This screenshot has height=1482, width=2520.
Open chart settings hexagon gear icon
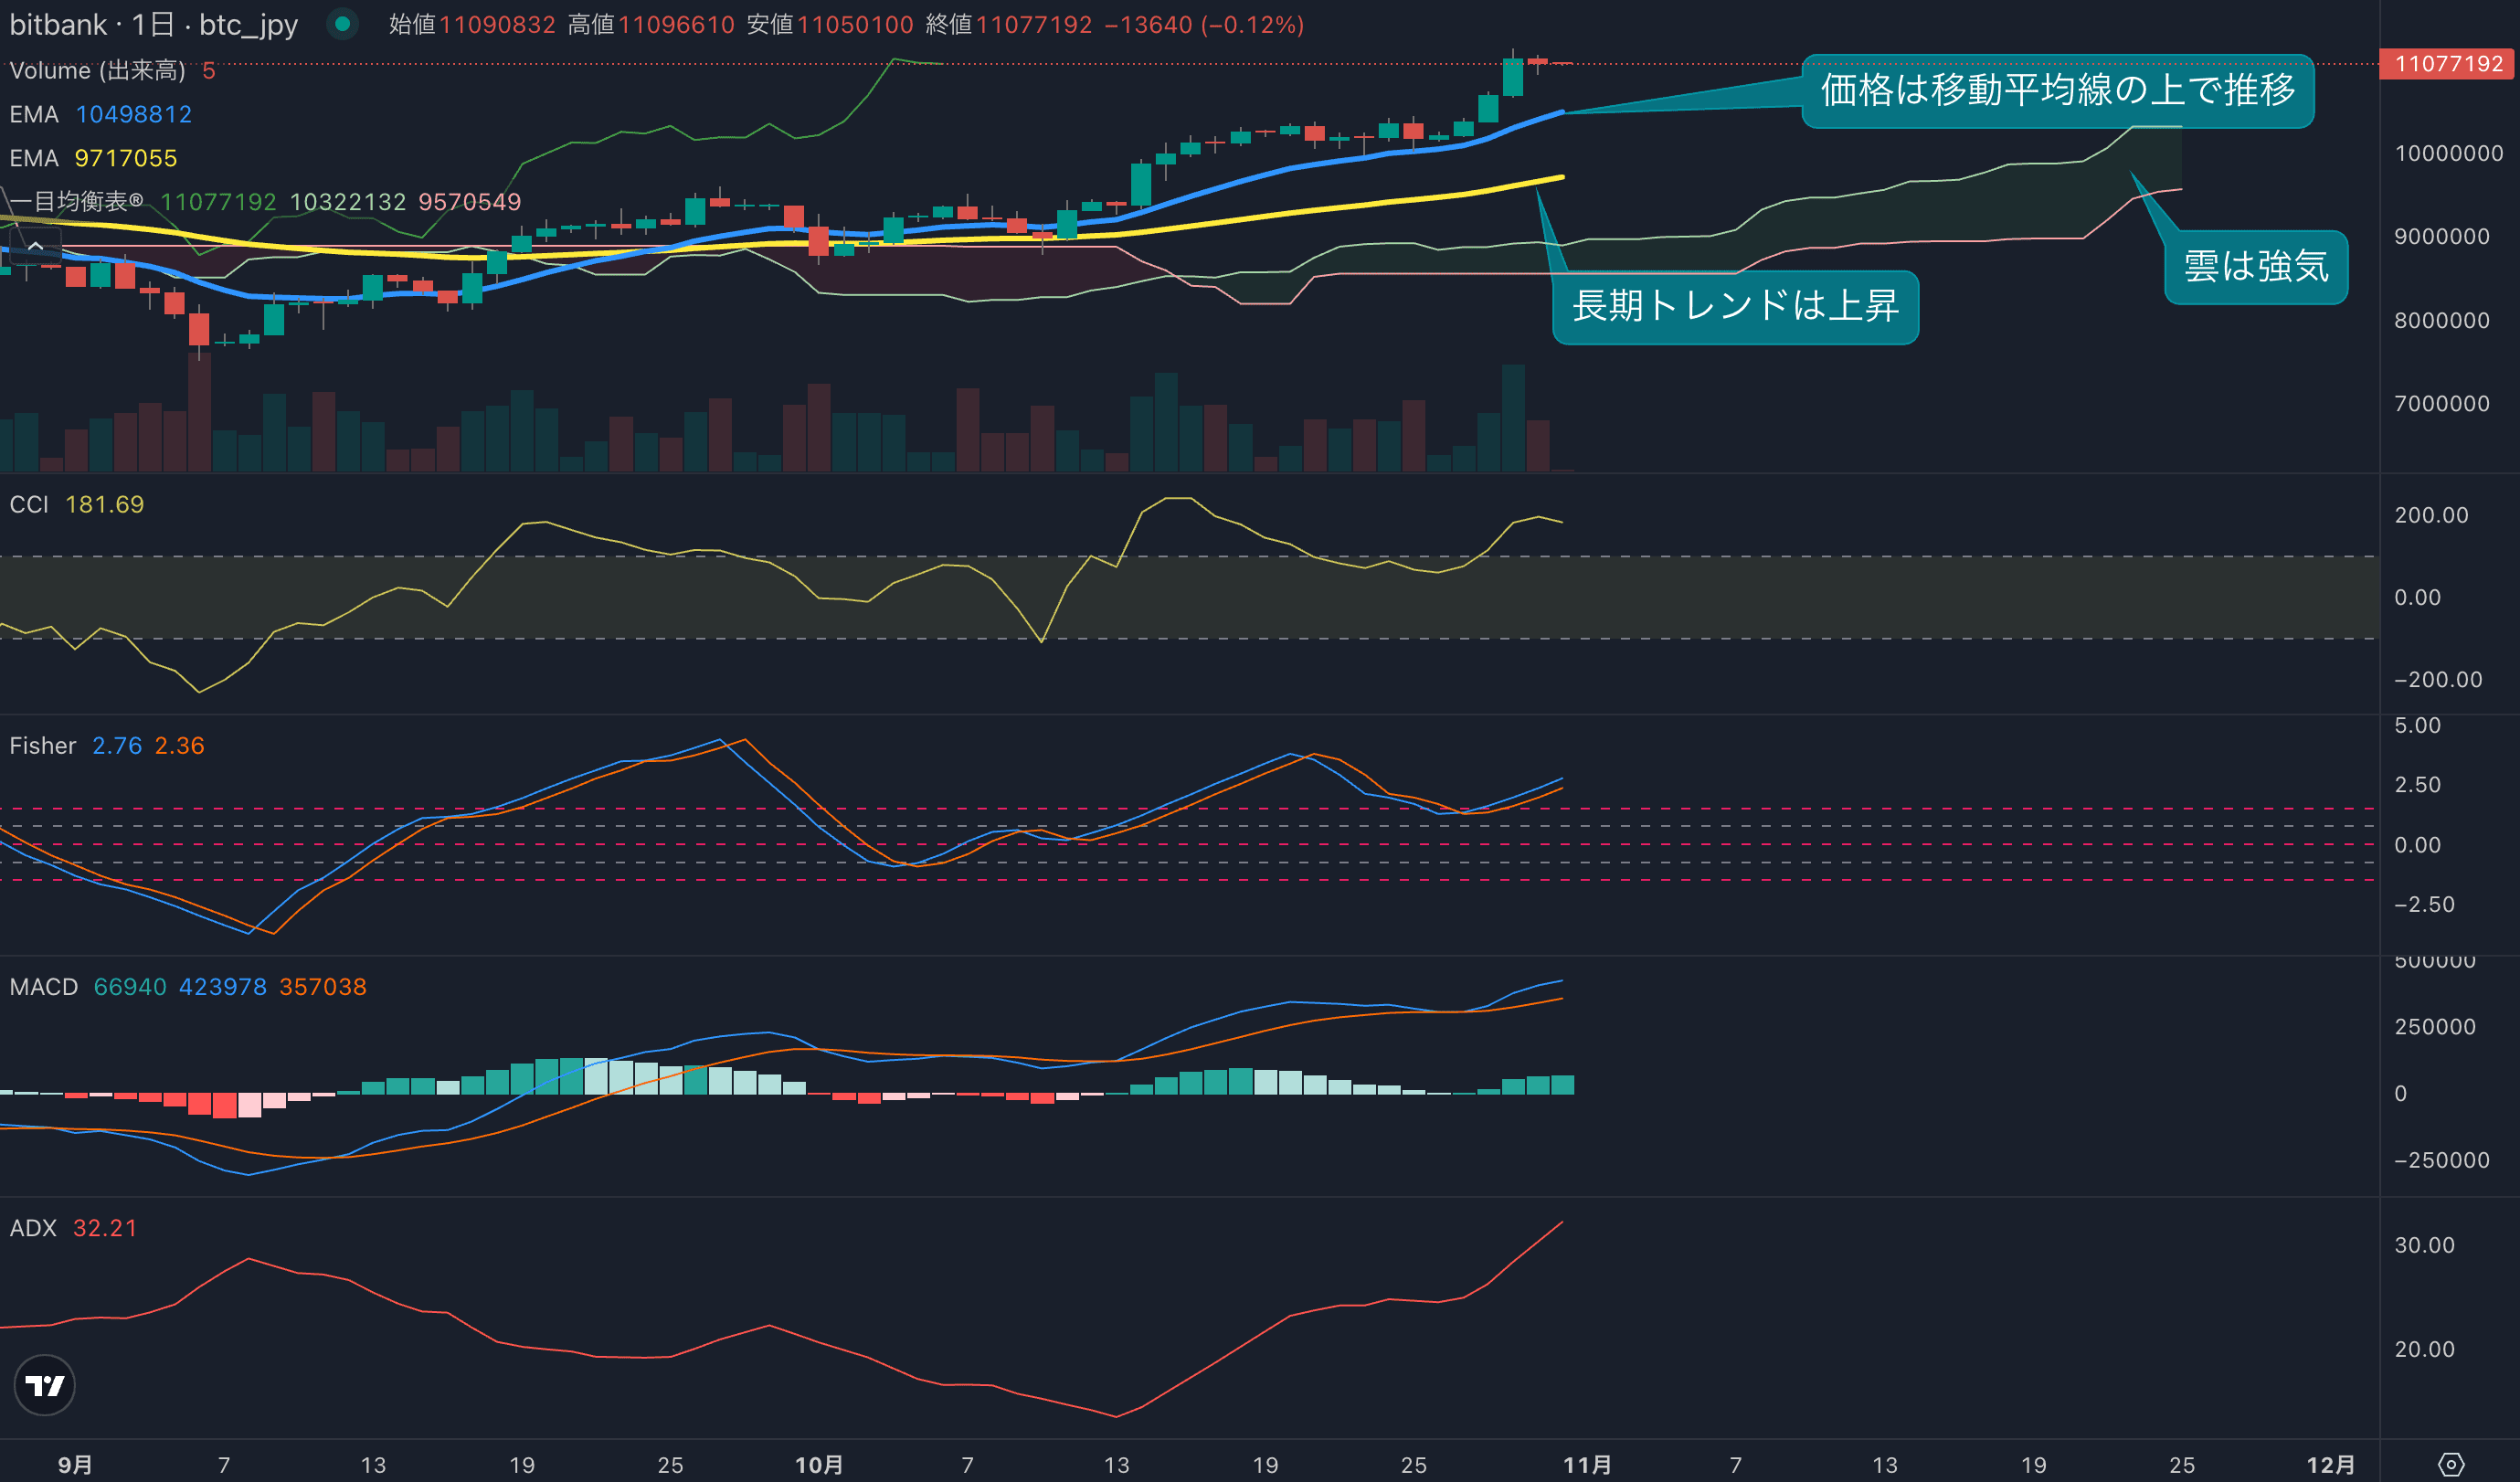click(x=2451, y=1464)
